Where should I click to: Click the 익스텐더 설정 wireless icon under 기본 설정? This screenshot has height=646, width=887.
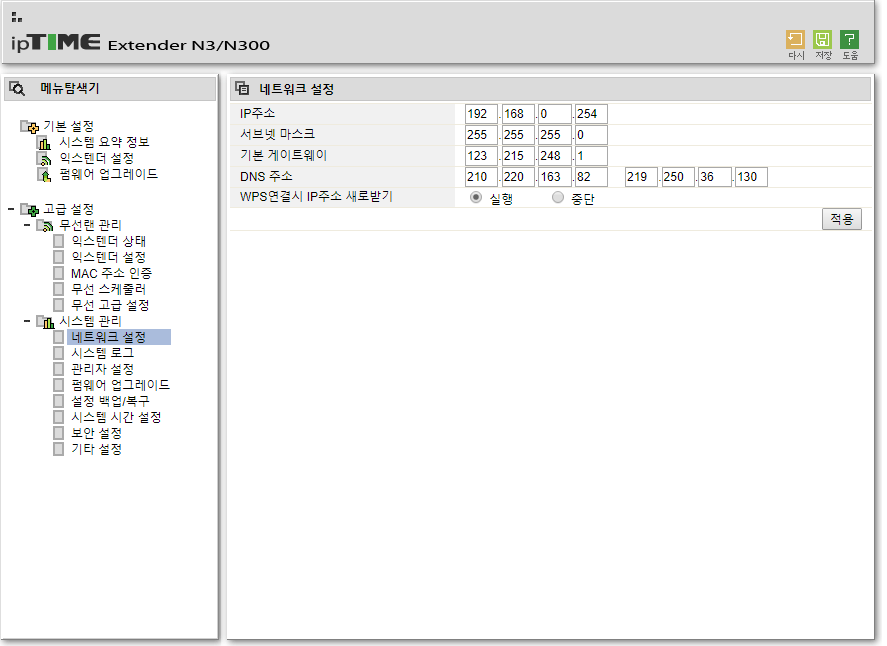(x=44, y=158)
